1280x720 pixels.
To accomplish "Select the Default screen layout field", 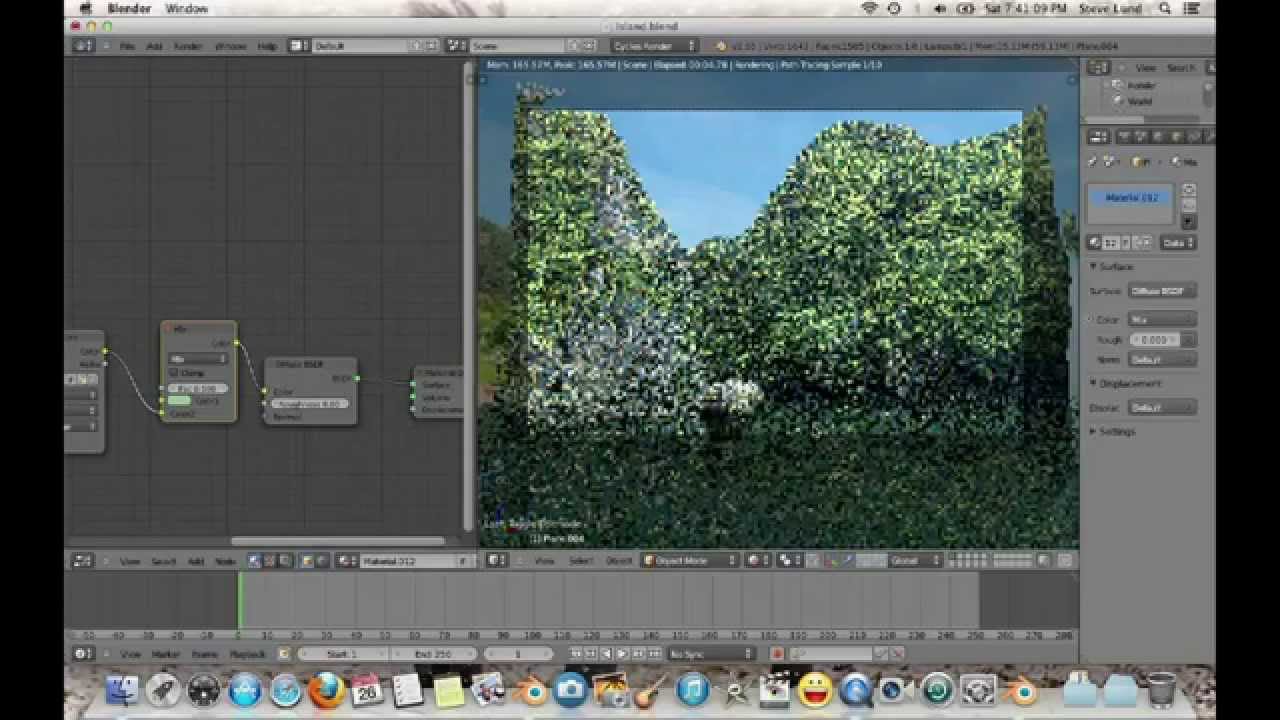I will point(361,46).
